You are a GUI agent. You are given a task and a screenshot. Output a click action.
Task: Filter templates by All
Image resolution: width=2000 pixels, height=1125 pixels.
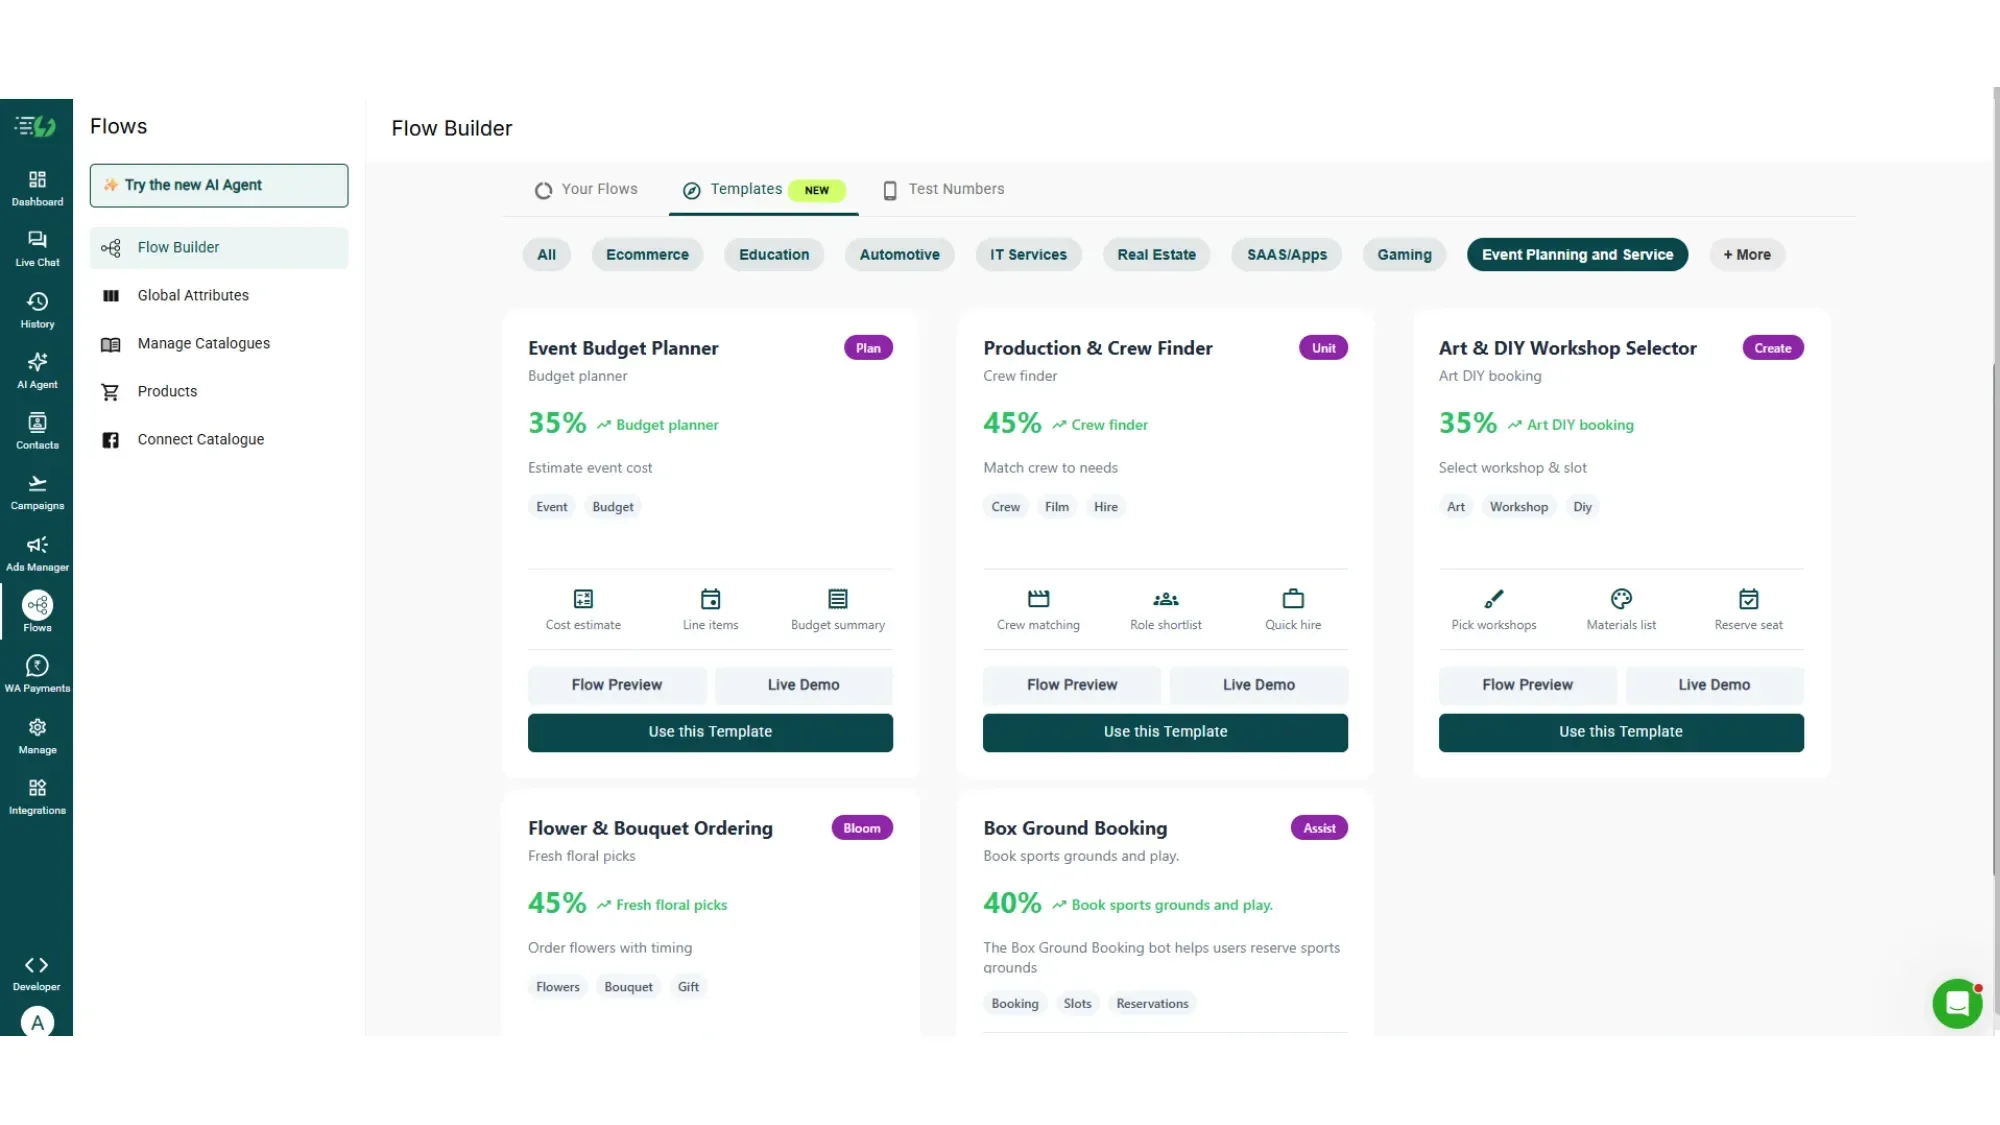pyautogui.click(x=546, y=255)
